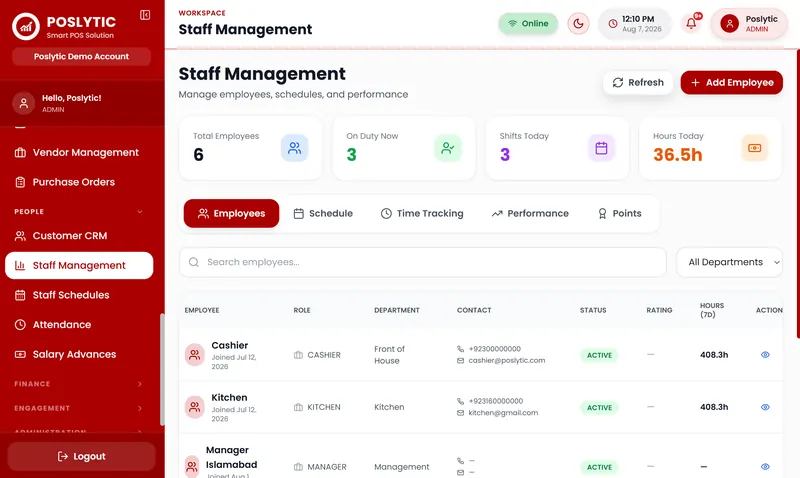Open the Performance tab

point(530,213)
